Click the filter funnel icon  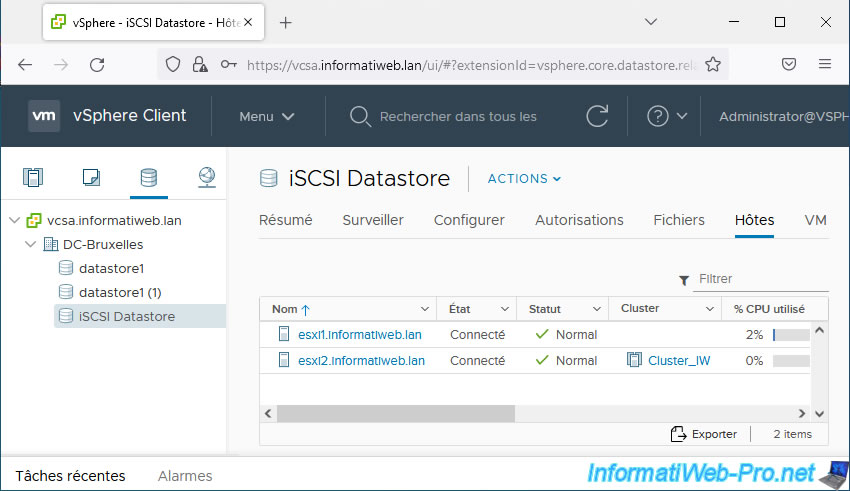point(684,280)
